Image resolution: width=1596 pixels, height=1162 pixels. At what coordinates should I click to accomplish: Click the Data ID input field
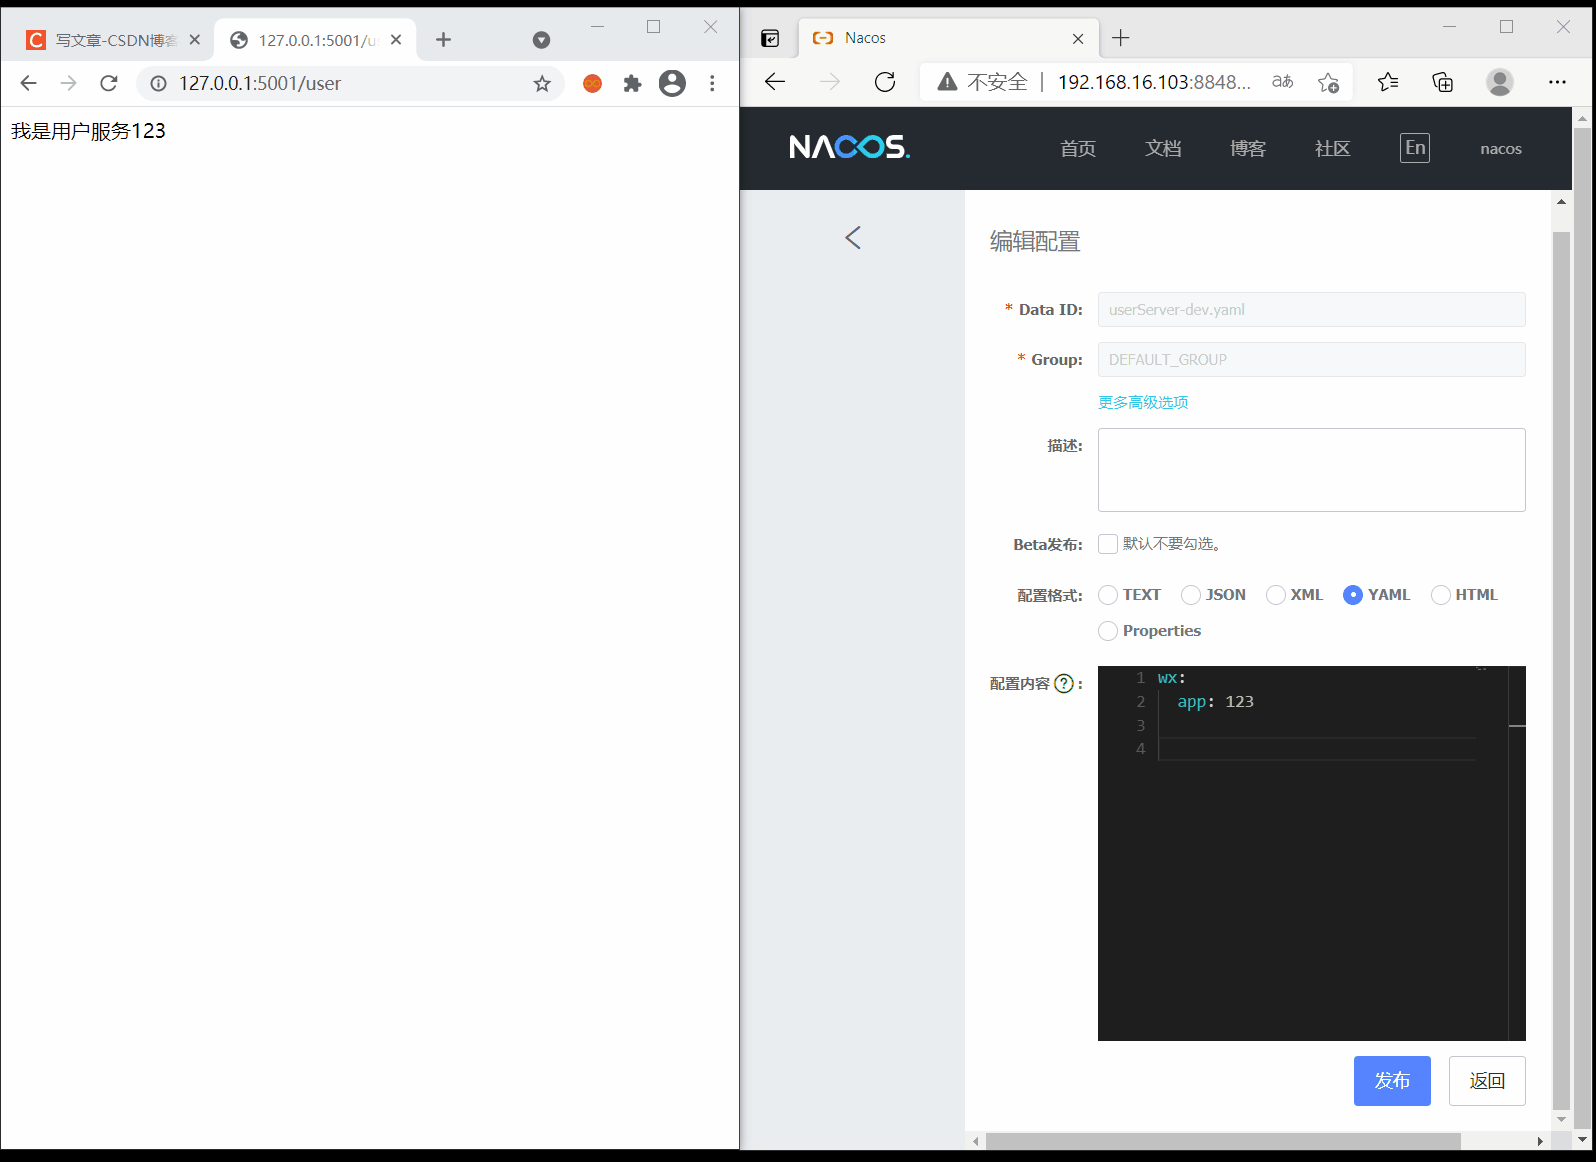click(x=1311, y=309)
